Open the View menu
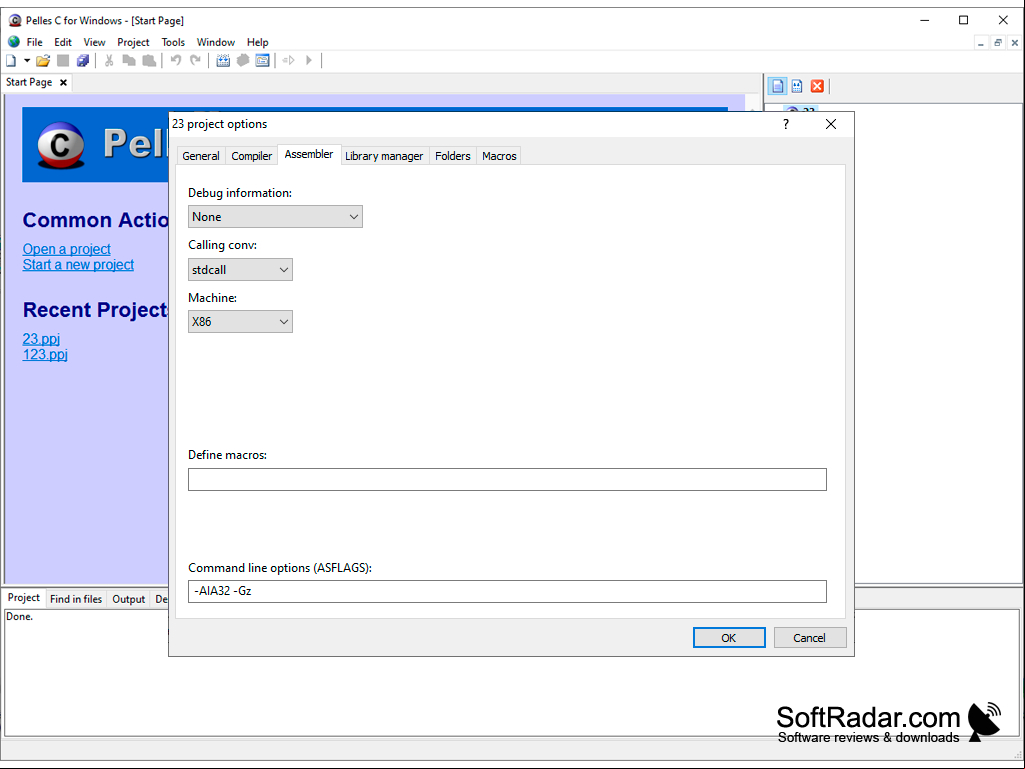Image resolution: width=1025 pixels, height=769 pixels. coord(94,42)
